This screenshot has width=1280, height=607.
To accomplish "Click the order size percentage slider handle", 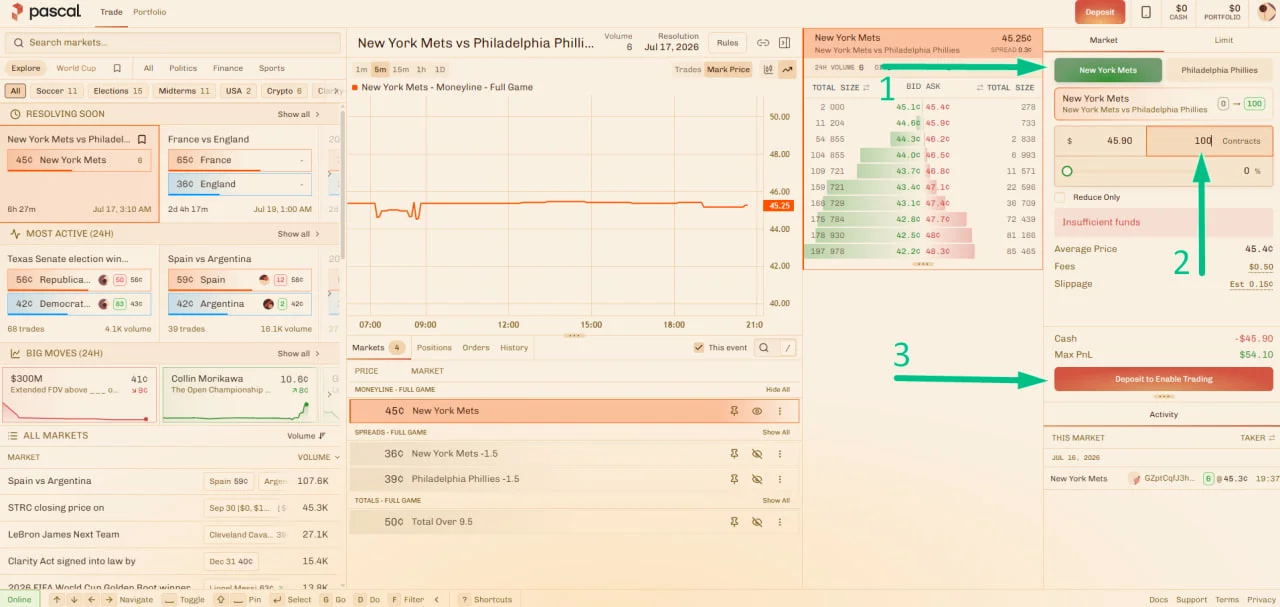I will [x=1067, y=171].
